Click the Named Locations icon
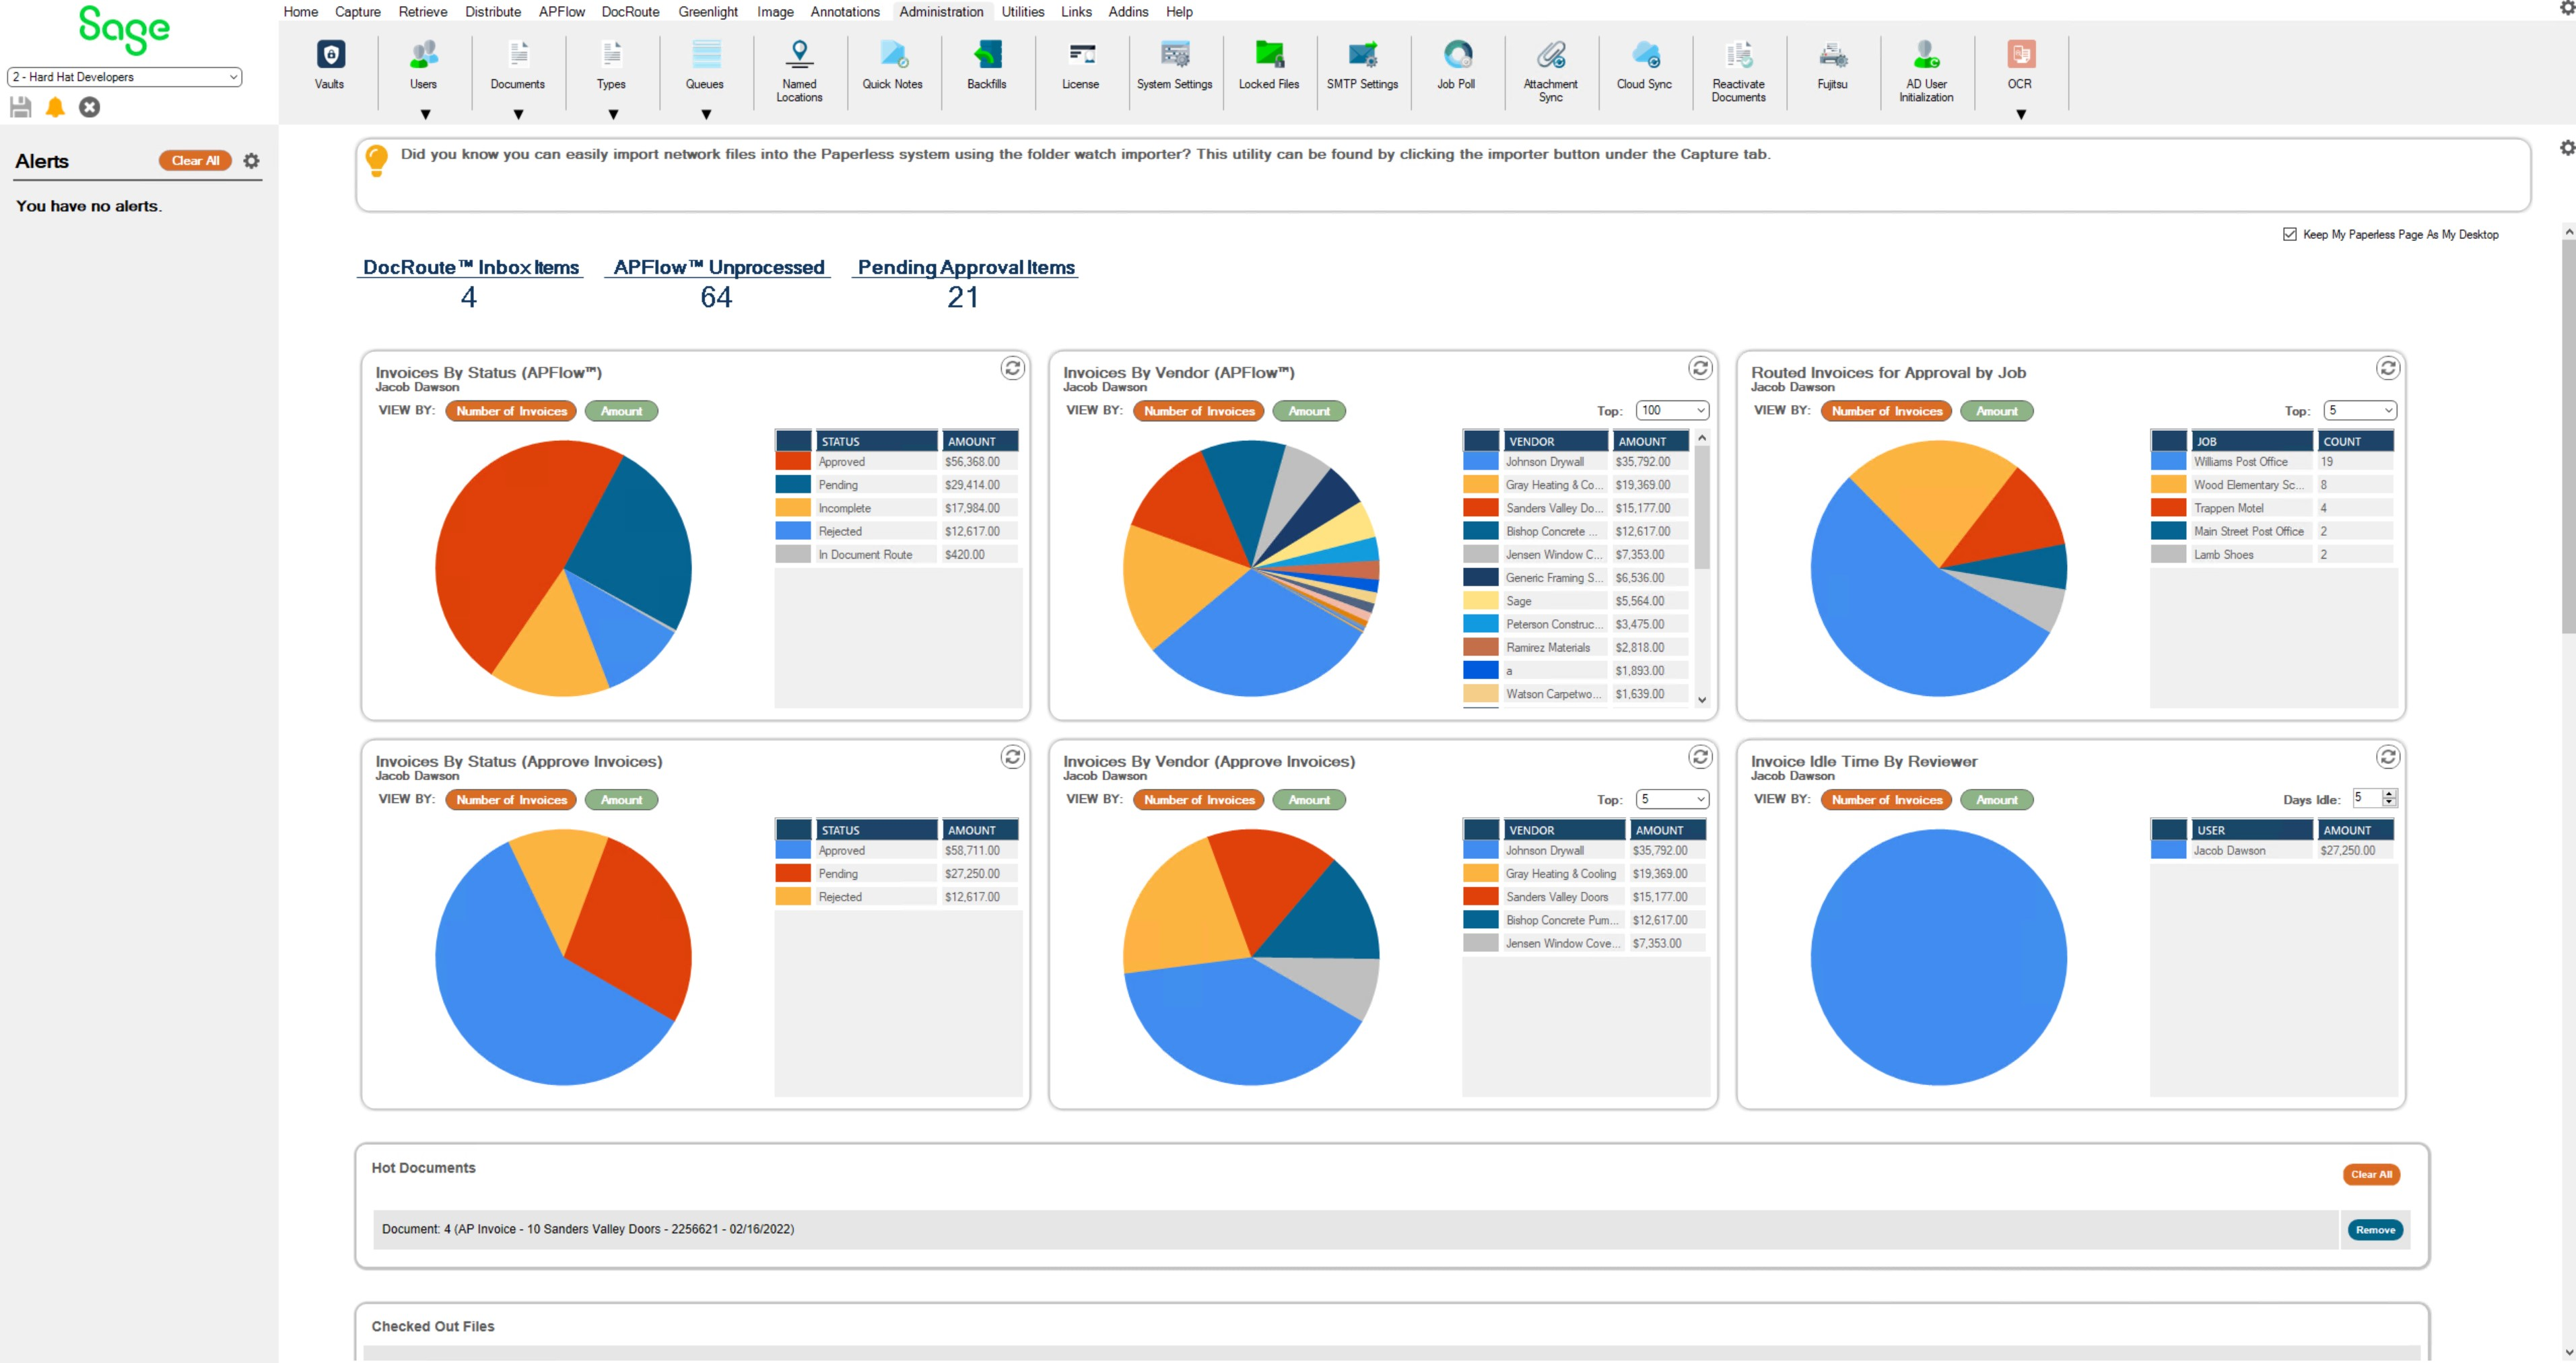The image size is (2576, 1363). (799, 70)
